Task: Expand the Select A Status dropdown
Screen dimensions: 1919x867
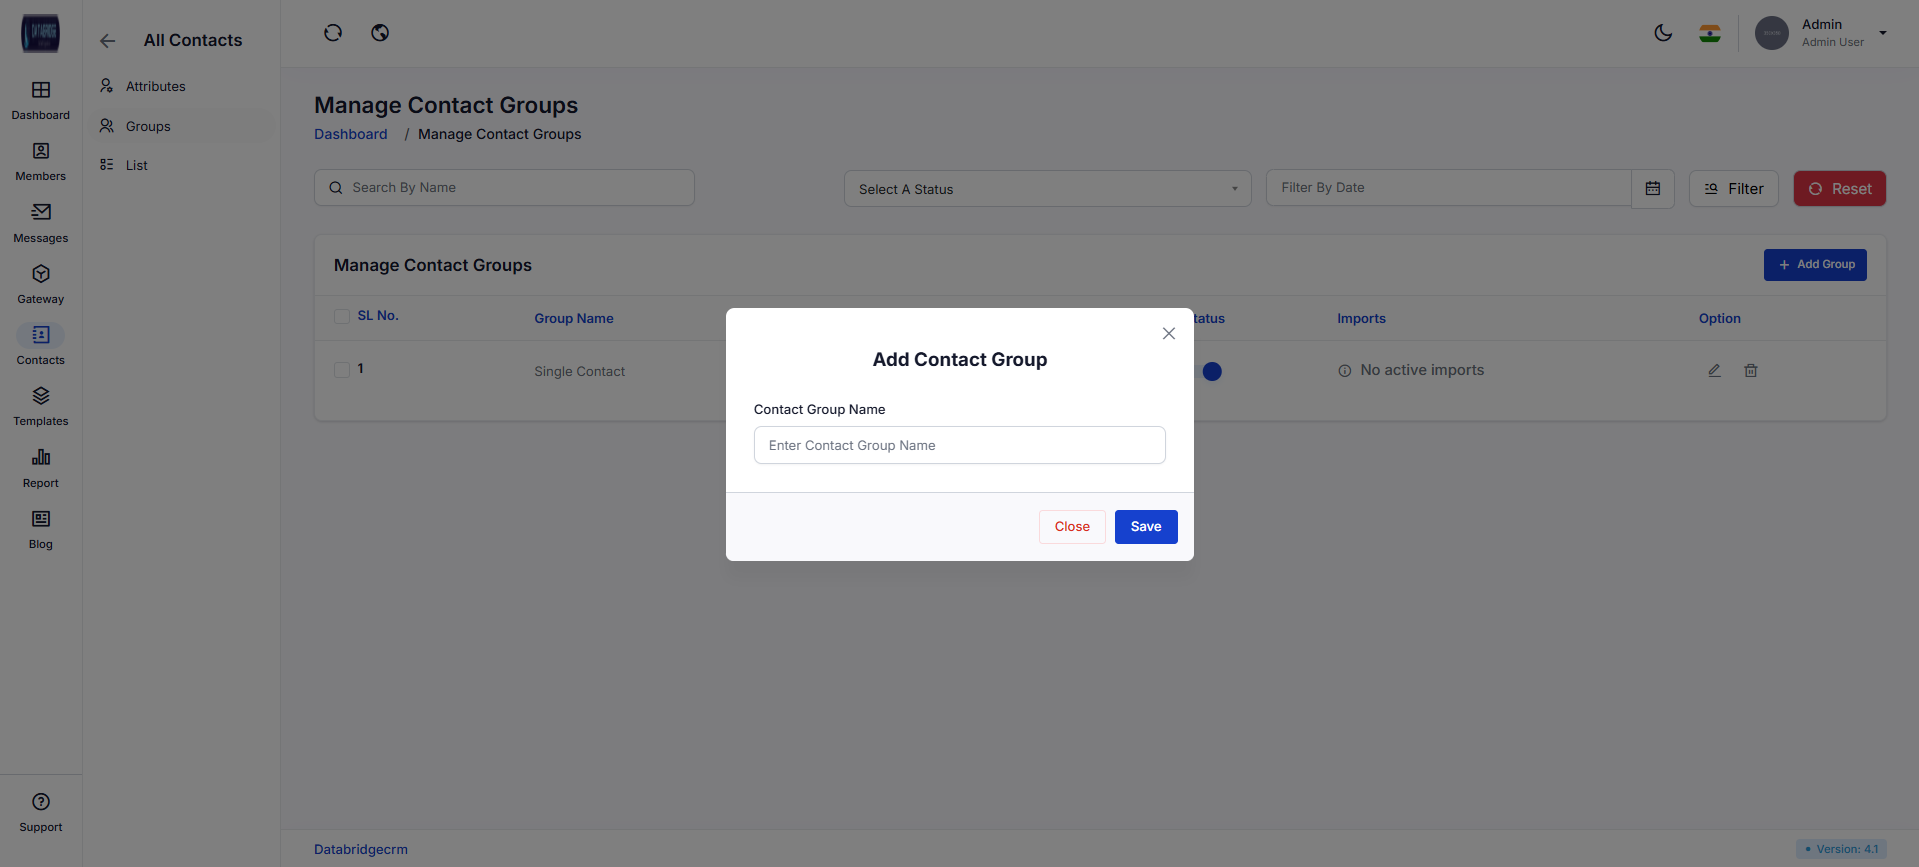Action: point(1047,189)
